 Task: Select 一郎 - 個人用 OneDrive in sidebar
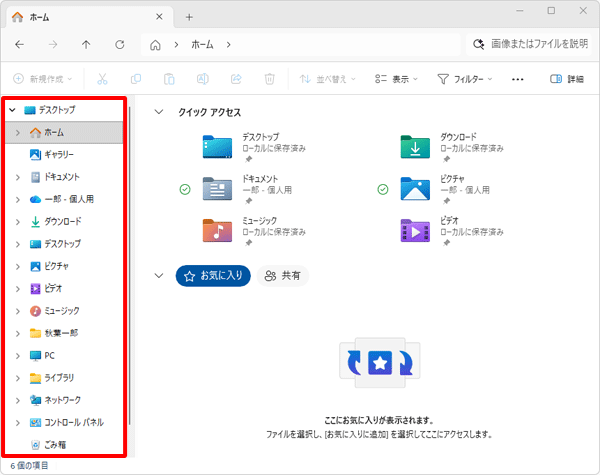[x=69, y=199]
